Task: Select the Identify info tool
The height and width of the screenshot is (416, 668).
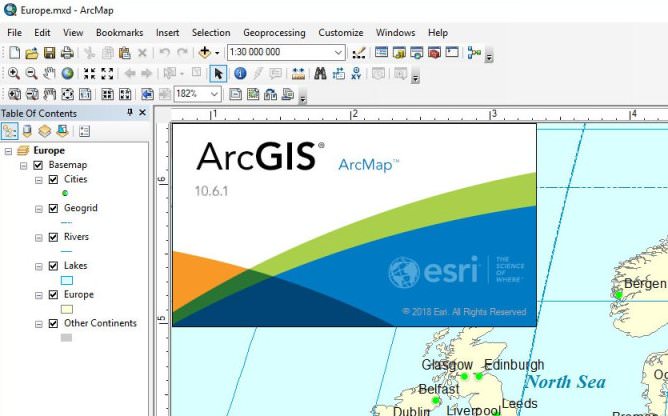Action: [x=240, y=73]
